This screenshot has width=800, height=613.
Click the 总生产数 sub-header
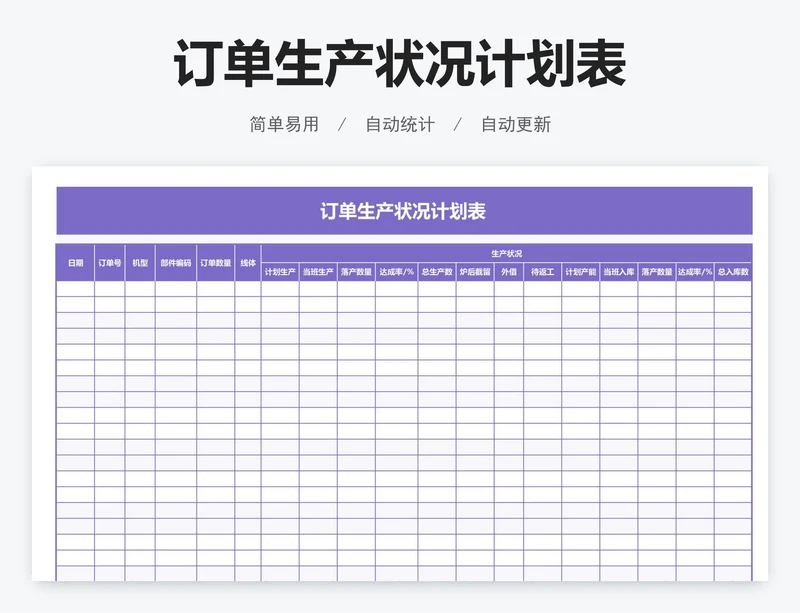437,272
